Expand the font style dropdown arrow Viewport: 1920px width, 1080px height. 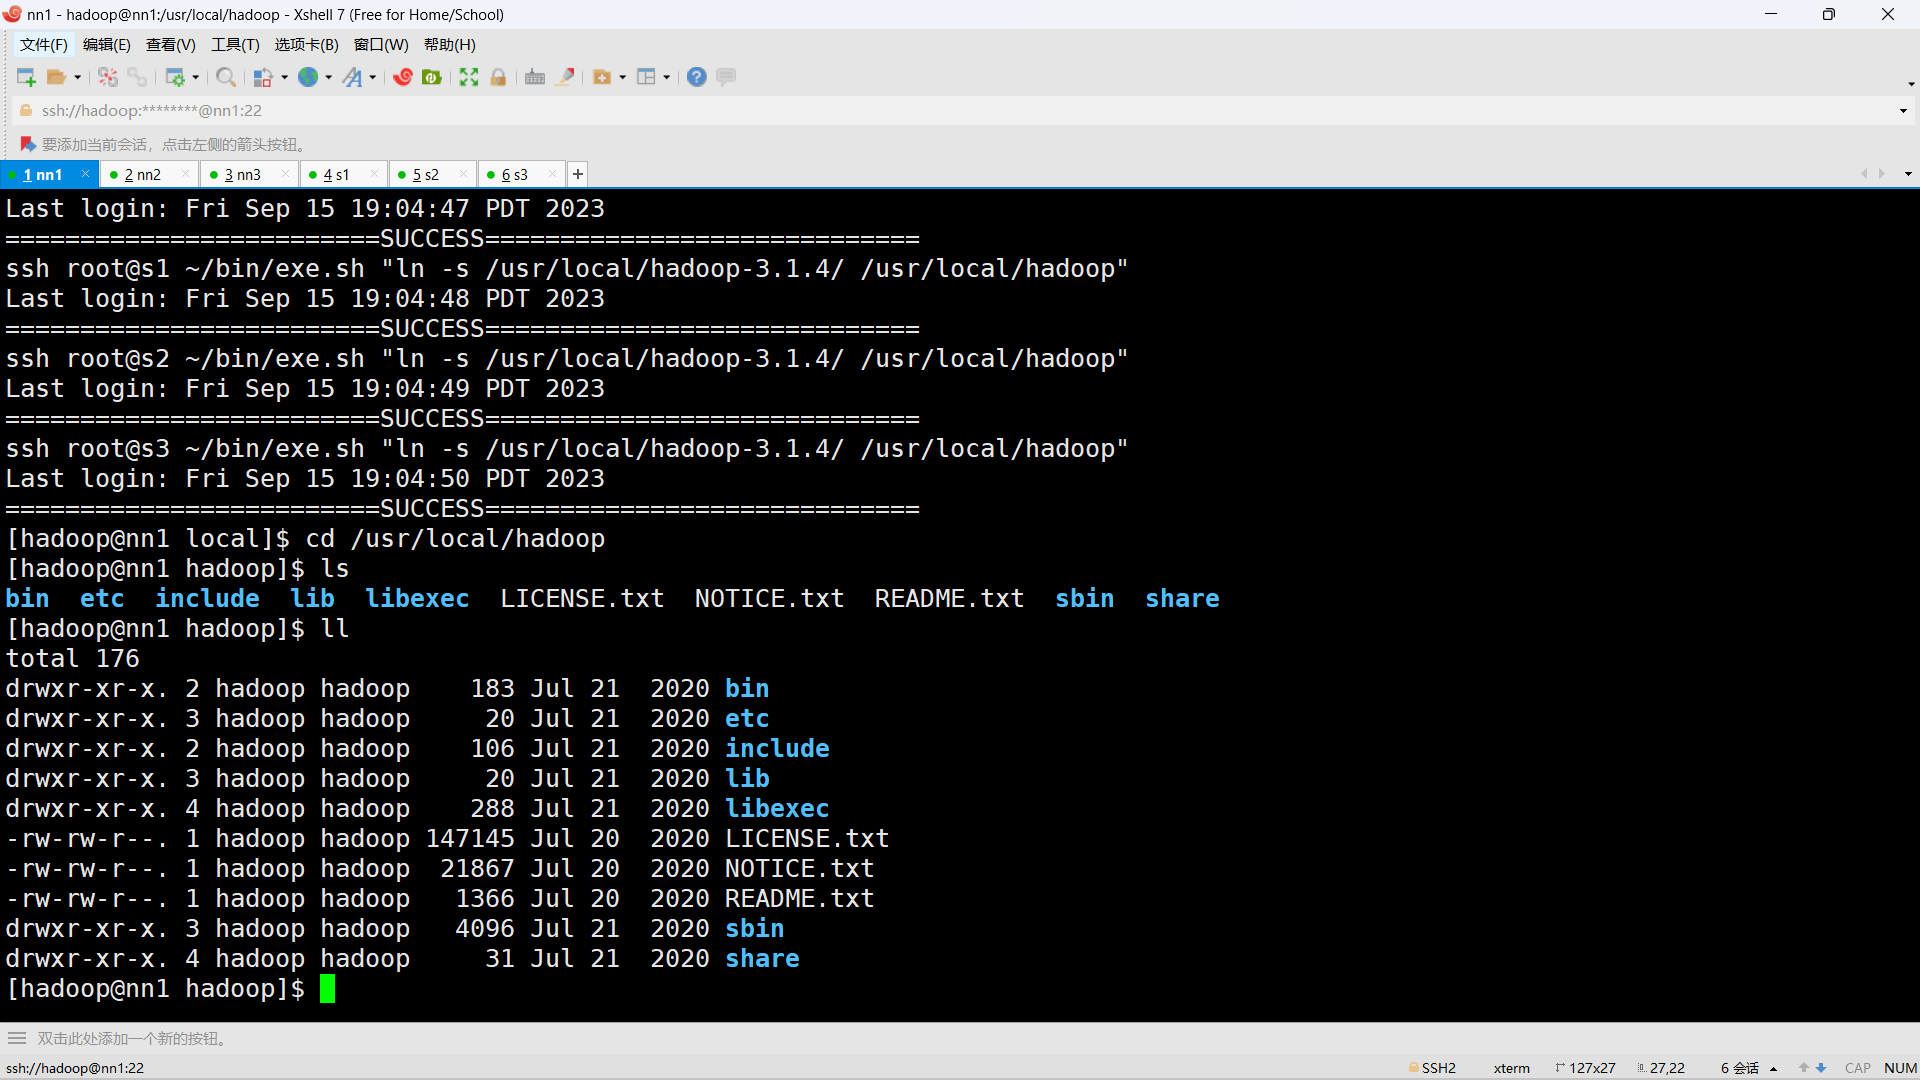pyautogui.click(x=373, y=78)
